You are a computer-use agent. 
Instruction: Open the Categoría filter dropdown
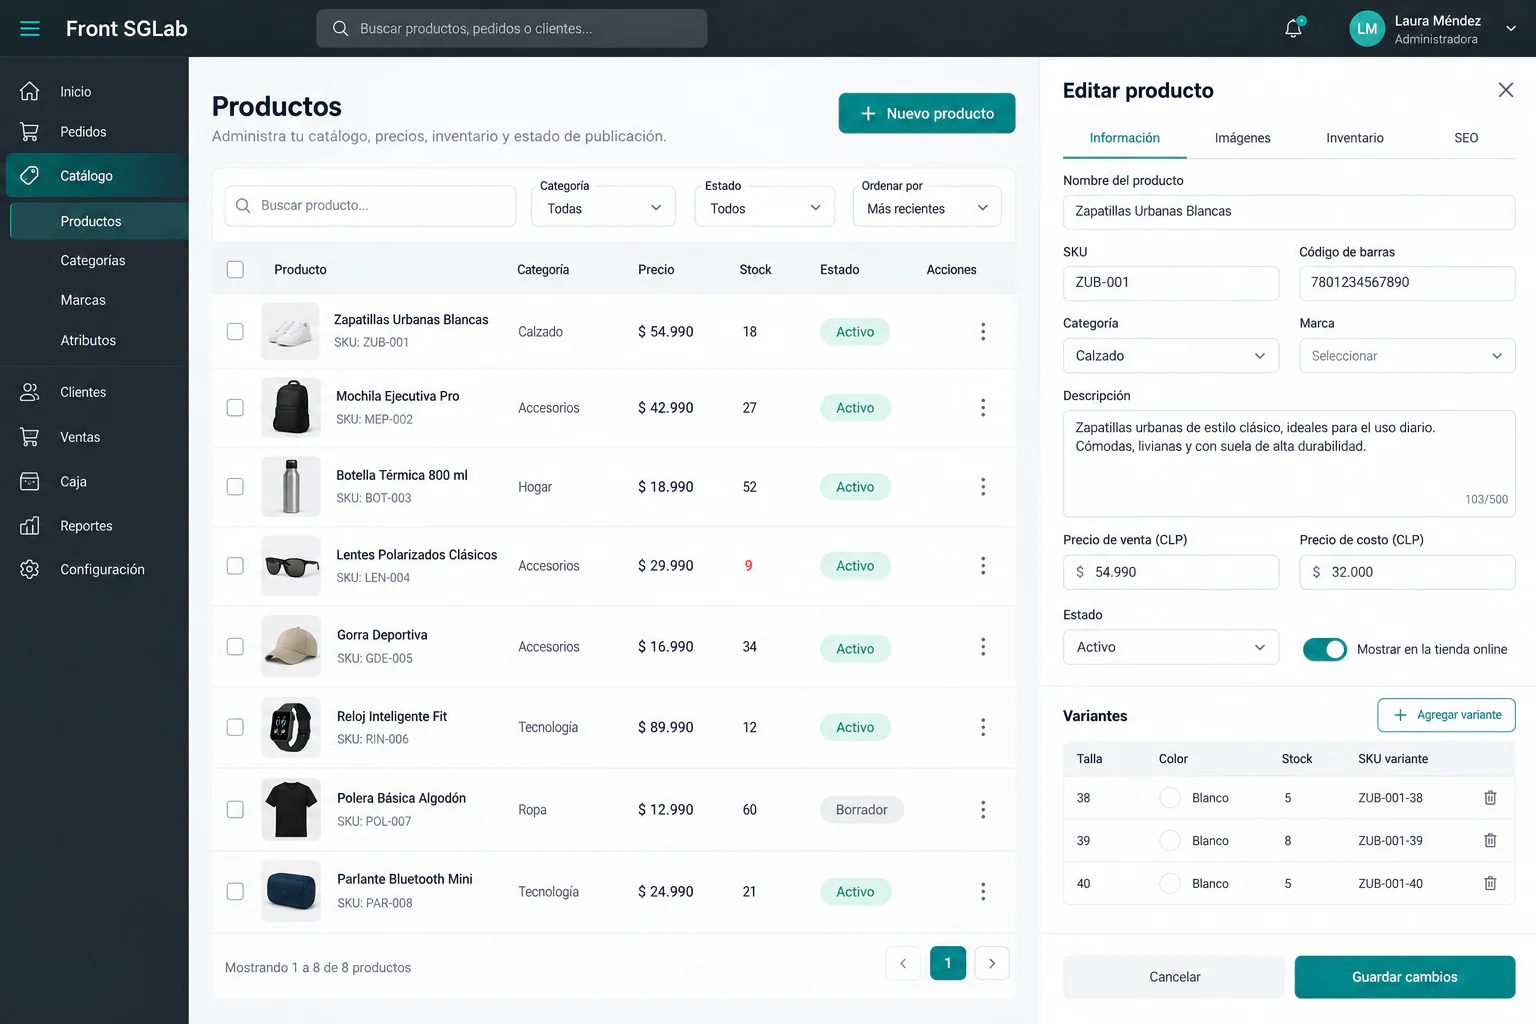coord(604,208)
